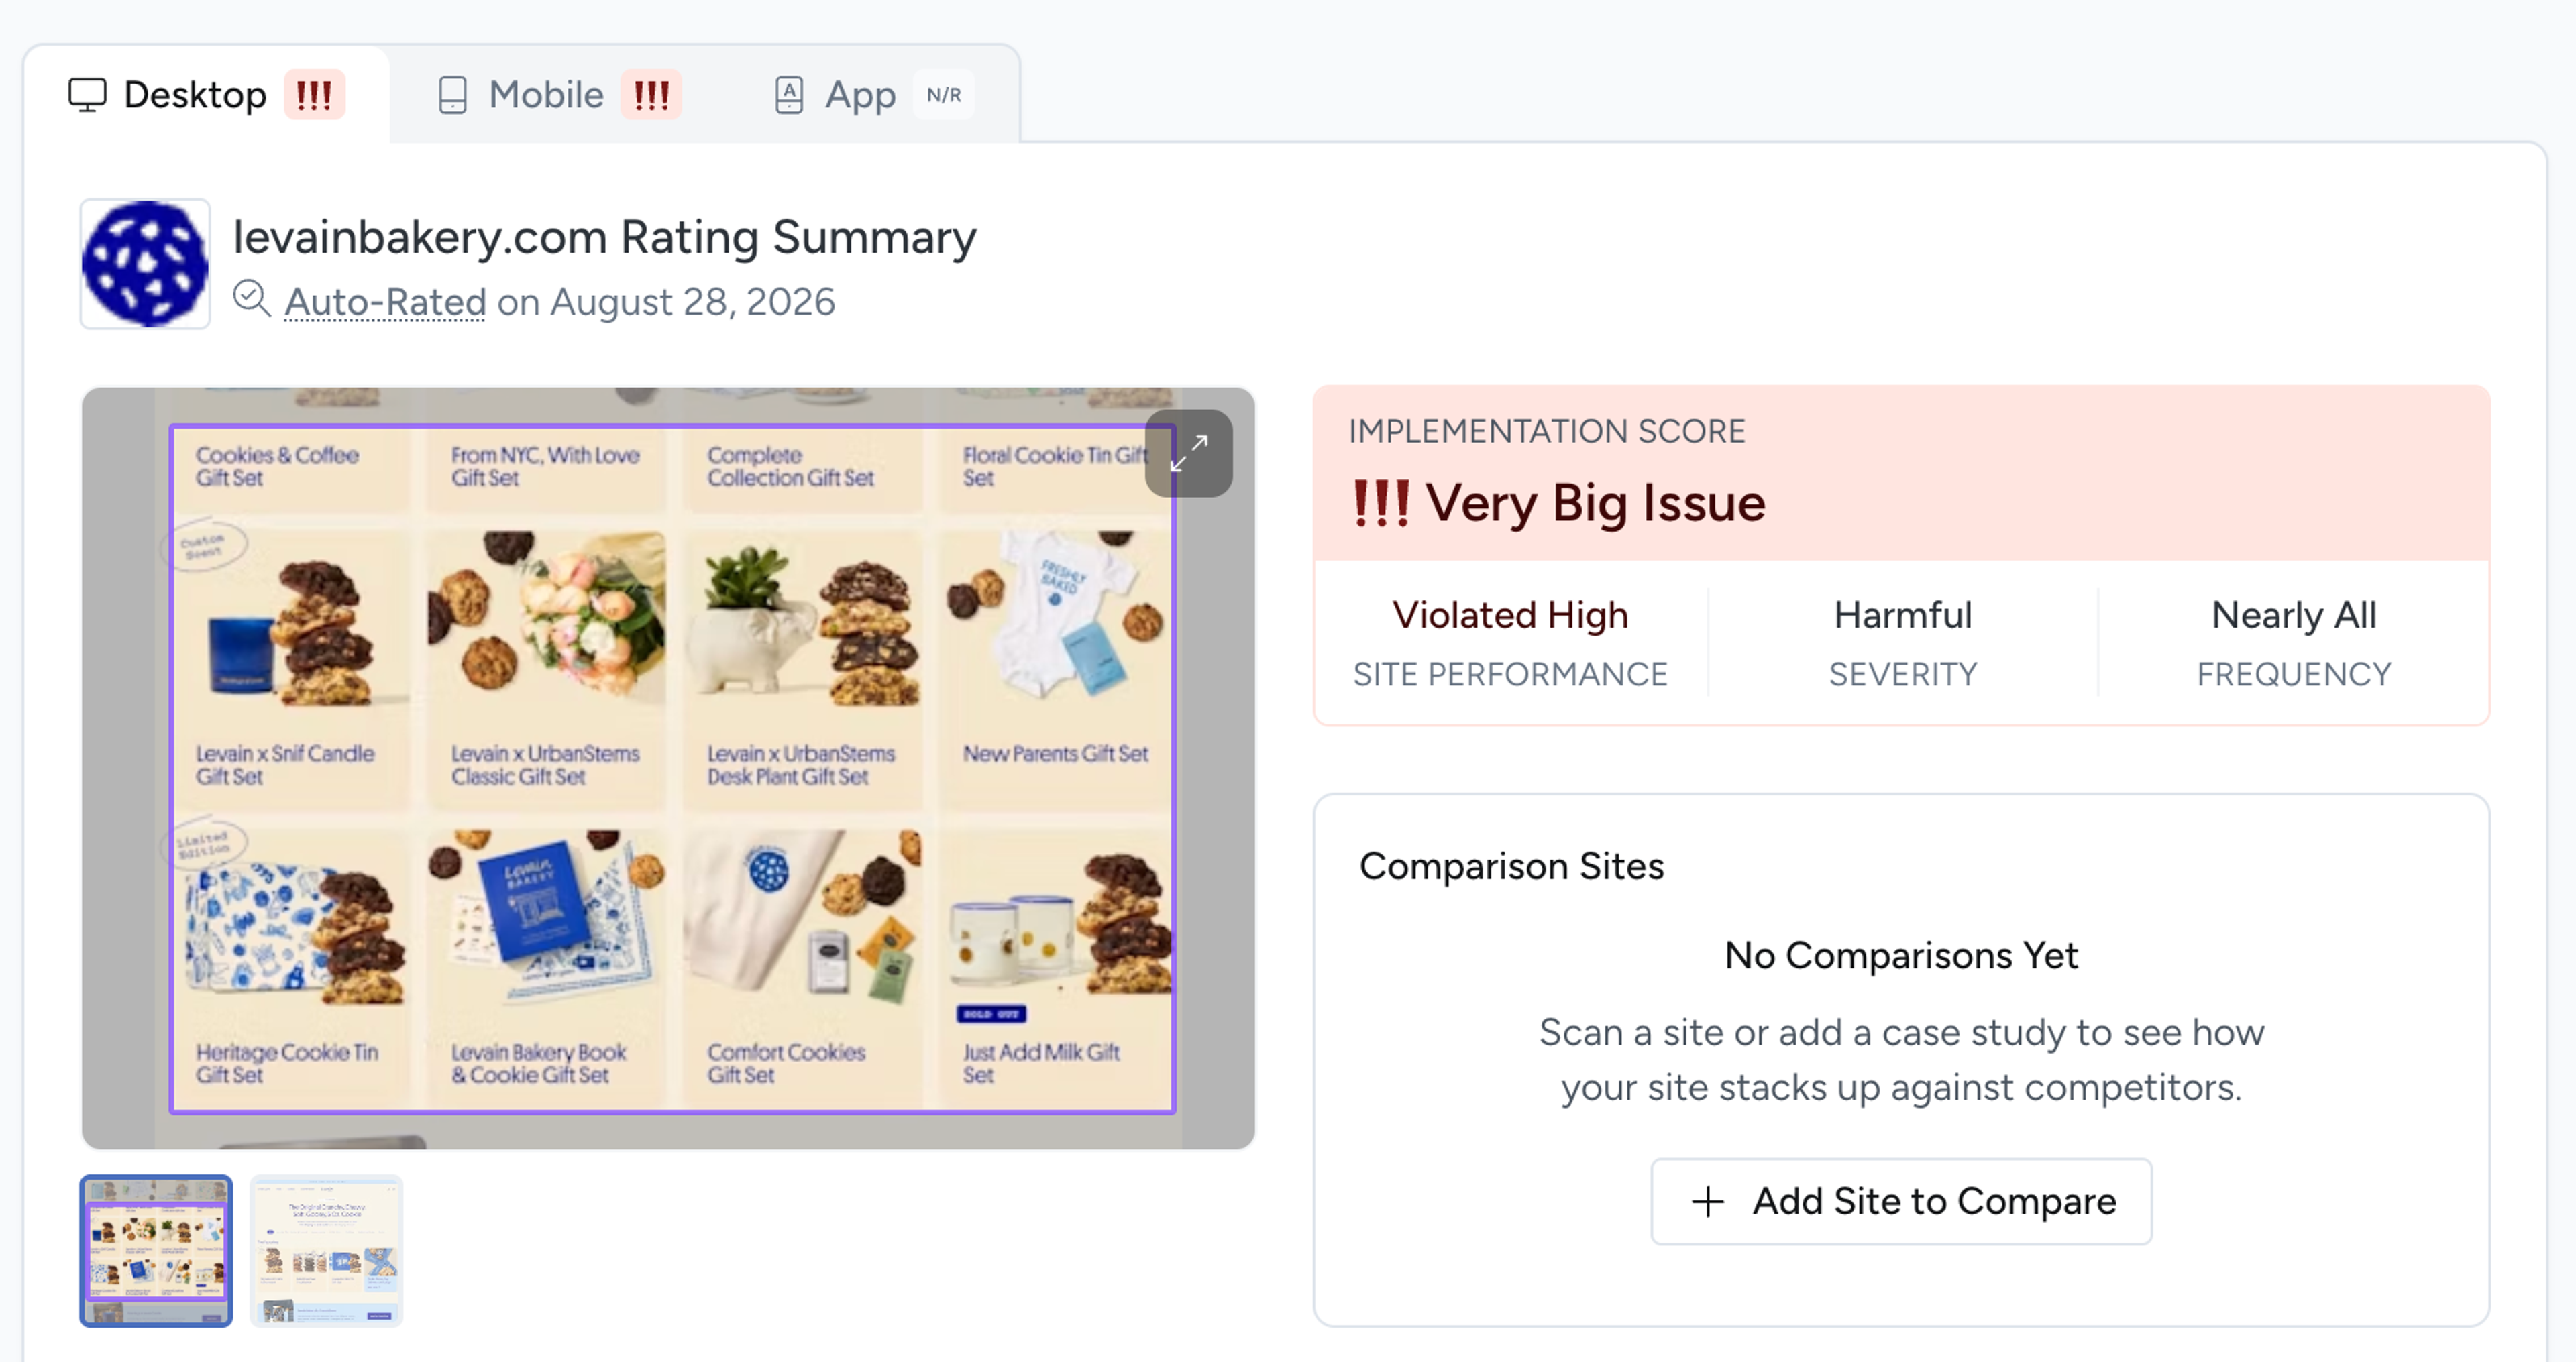Image resolution: width=2576 pixels, height=1362 pixels.
Task: Select the first gift sets screenshot thumbnail
Action: pos(156,1251)
